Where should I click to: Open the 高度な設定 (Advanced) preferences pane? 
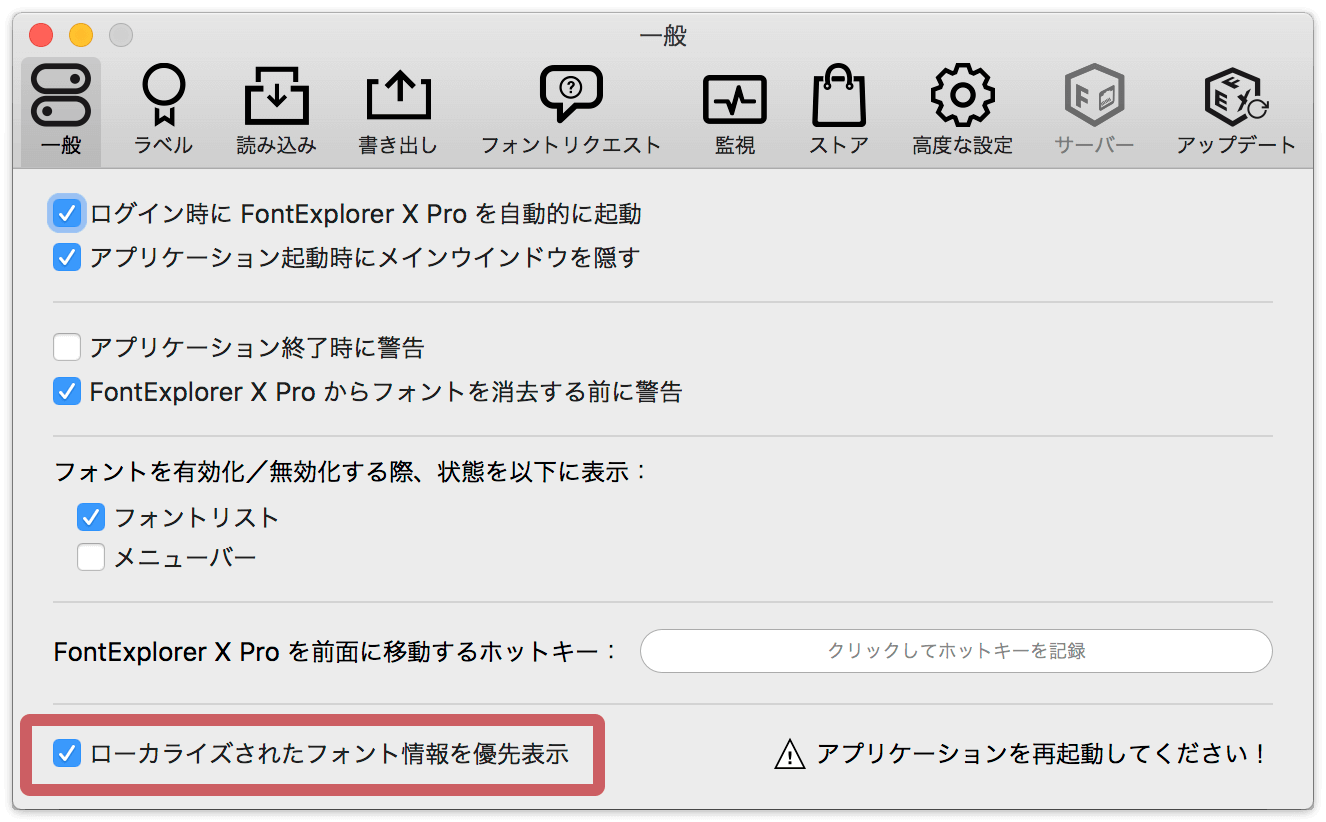click(x=962, y=111)
